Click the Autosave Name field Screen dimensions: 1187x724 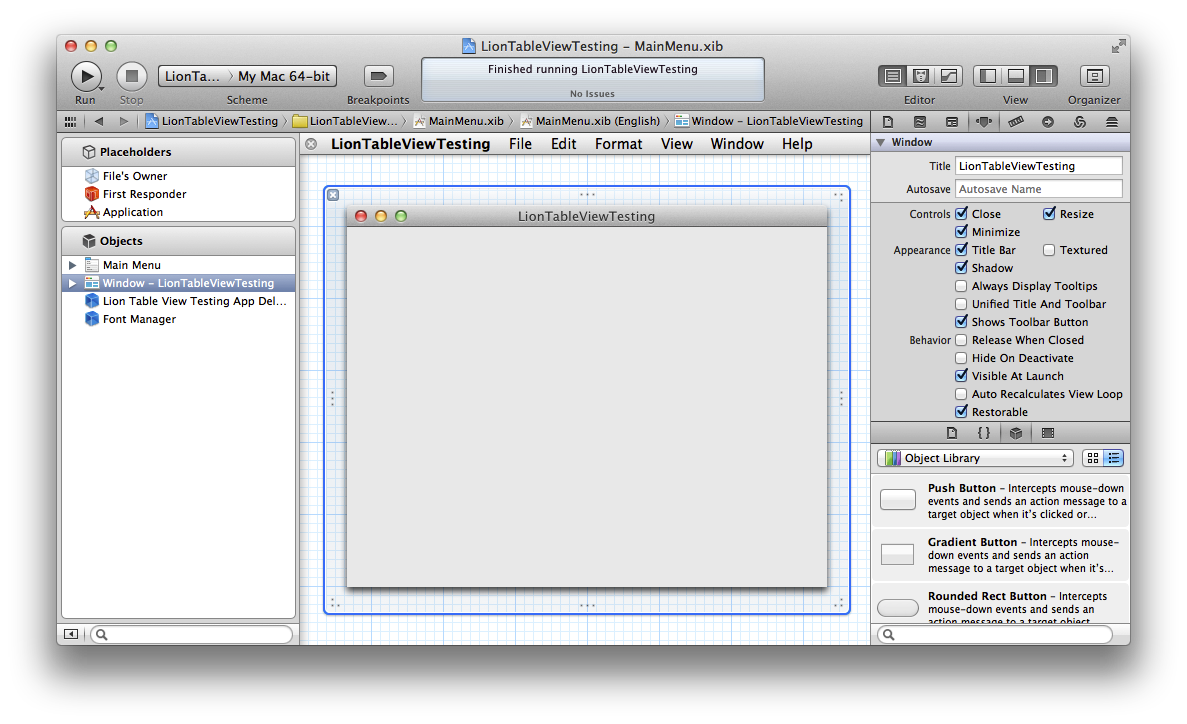pyautogui.click(x=1039, y=189)
